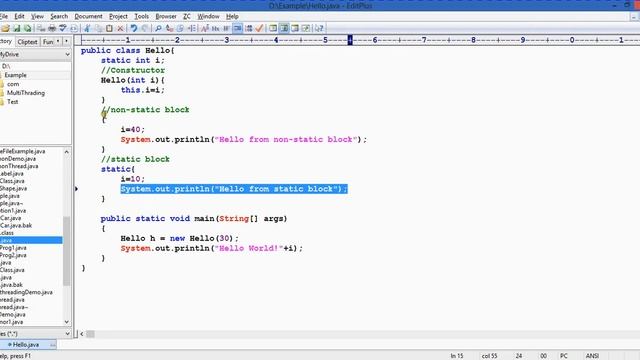The image size is (640, 360).
Task: Open the Document menu
Action: coord(88,16)
